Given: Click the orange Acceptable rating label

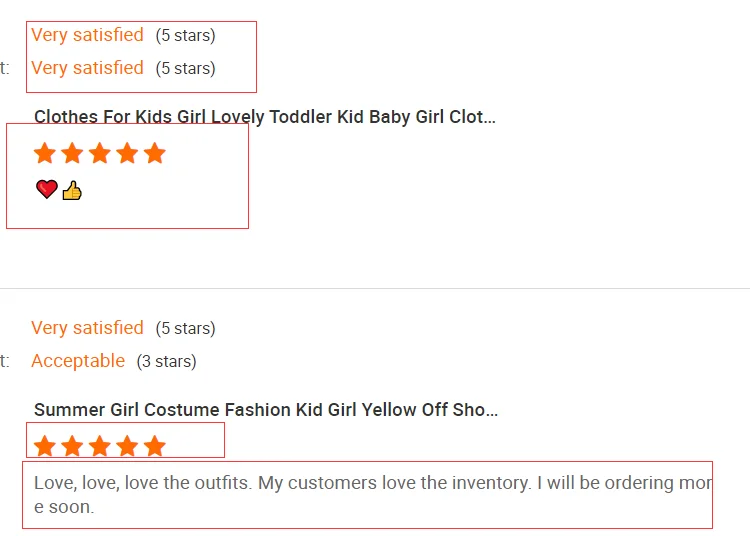Looking at the screenshot, I should (78, 361).
